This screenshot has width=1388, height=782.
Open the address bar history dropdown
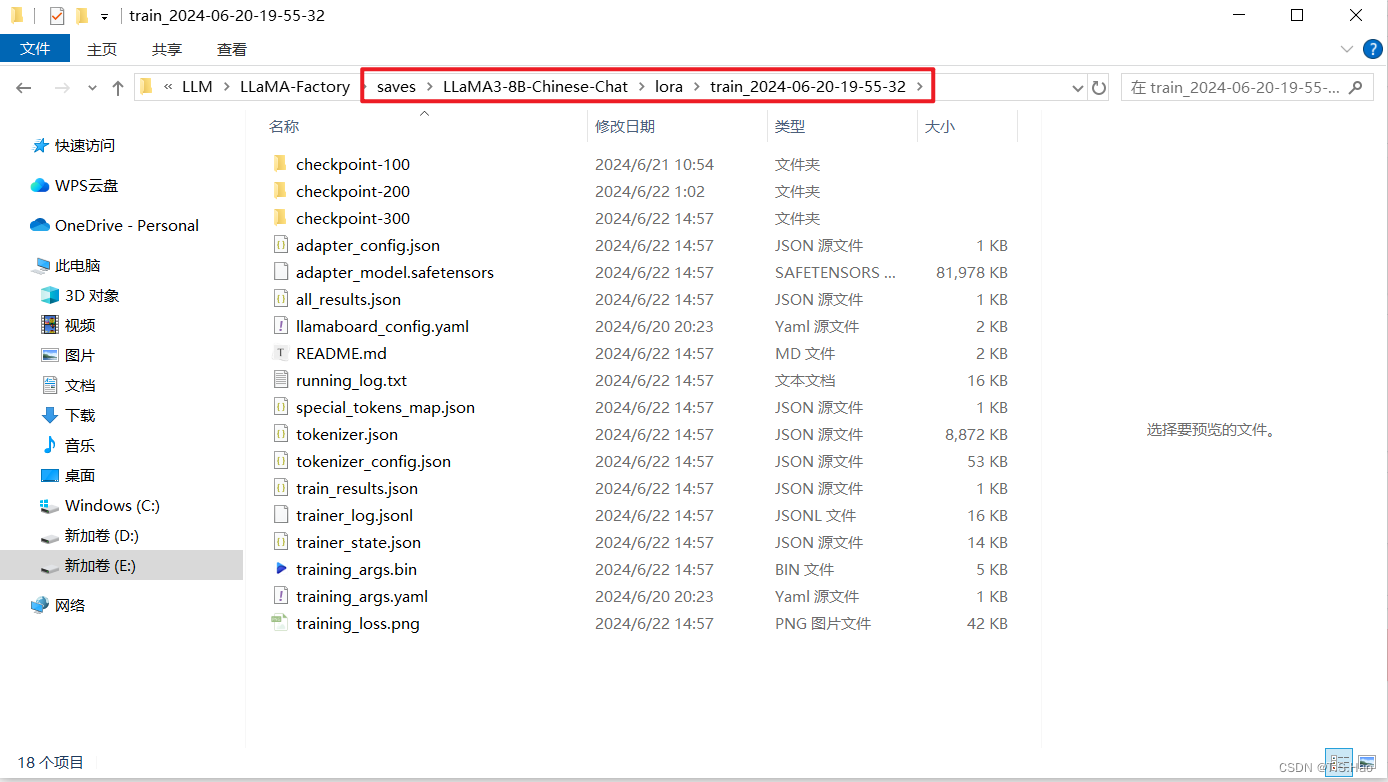pos(1077,87)
